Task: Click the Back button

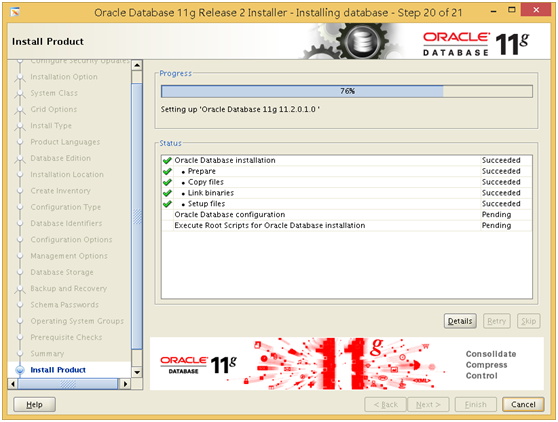Action: [385, 405]
